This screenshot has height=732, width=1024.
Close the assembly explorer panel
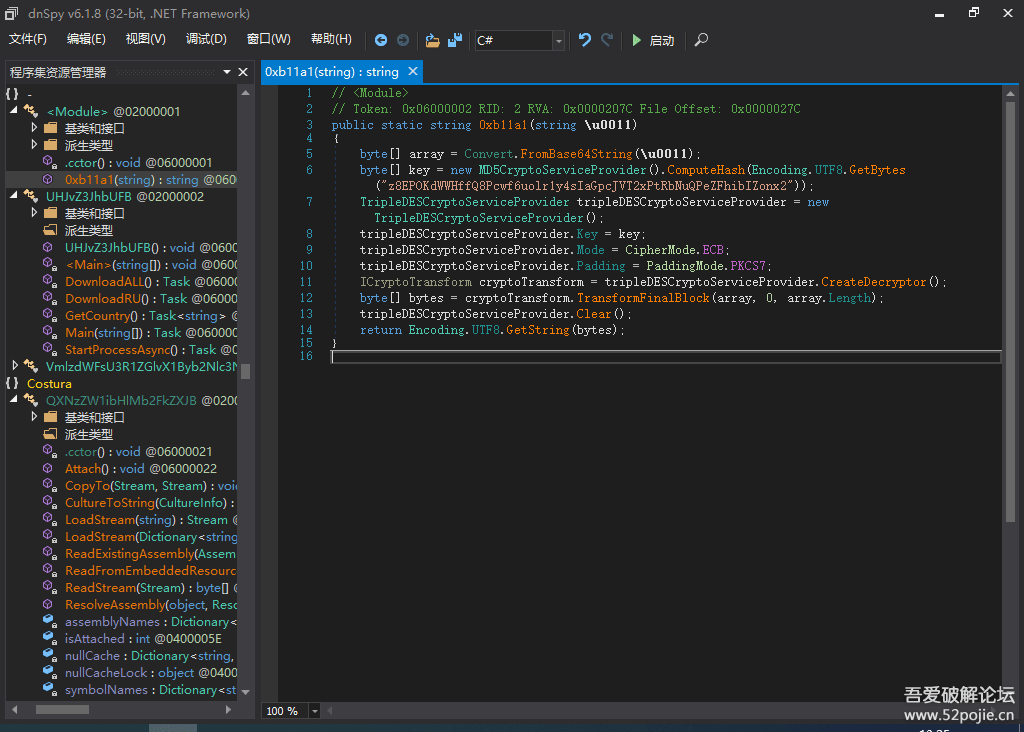pos(242,72)
